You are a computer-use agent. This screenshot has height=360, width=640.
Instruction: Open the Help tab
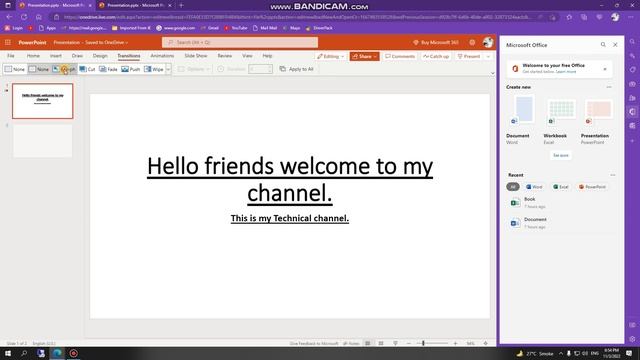coord(267,56)
